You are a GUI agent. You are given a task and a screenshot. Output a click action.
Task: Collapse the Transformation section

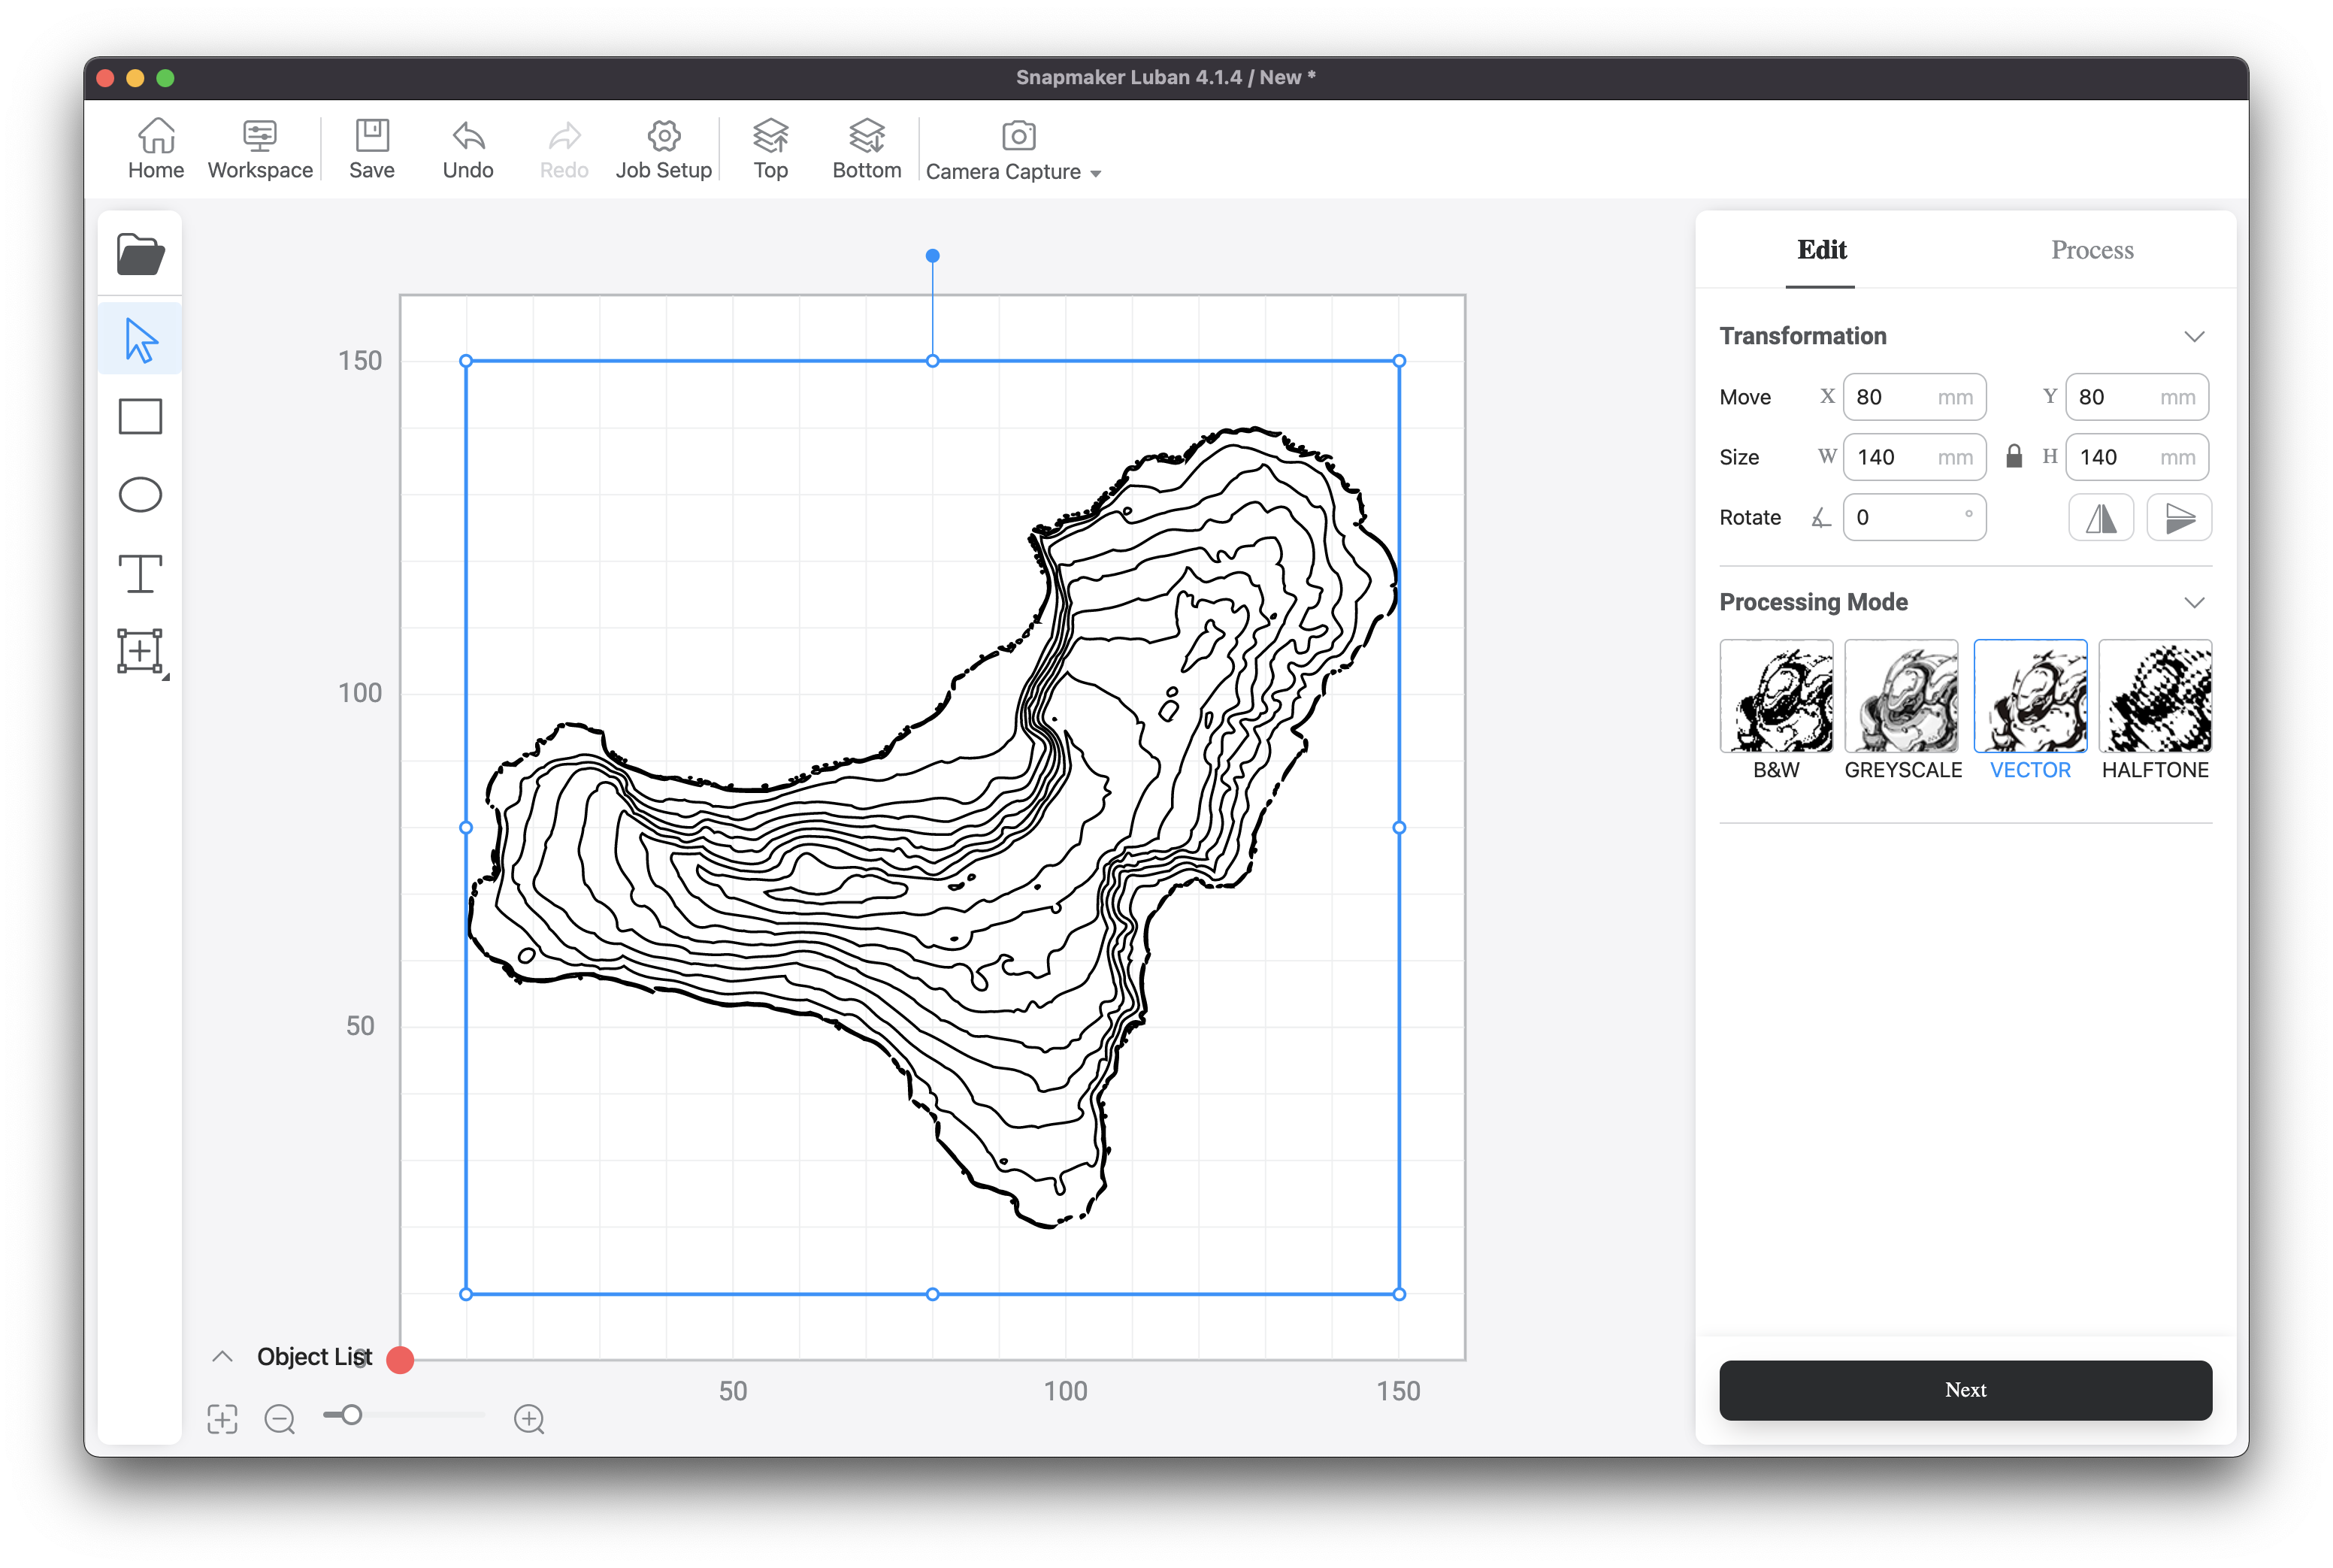coord(2194,336)
